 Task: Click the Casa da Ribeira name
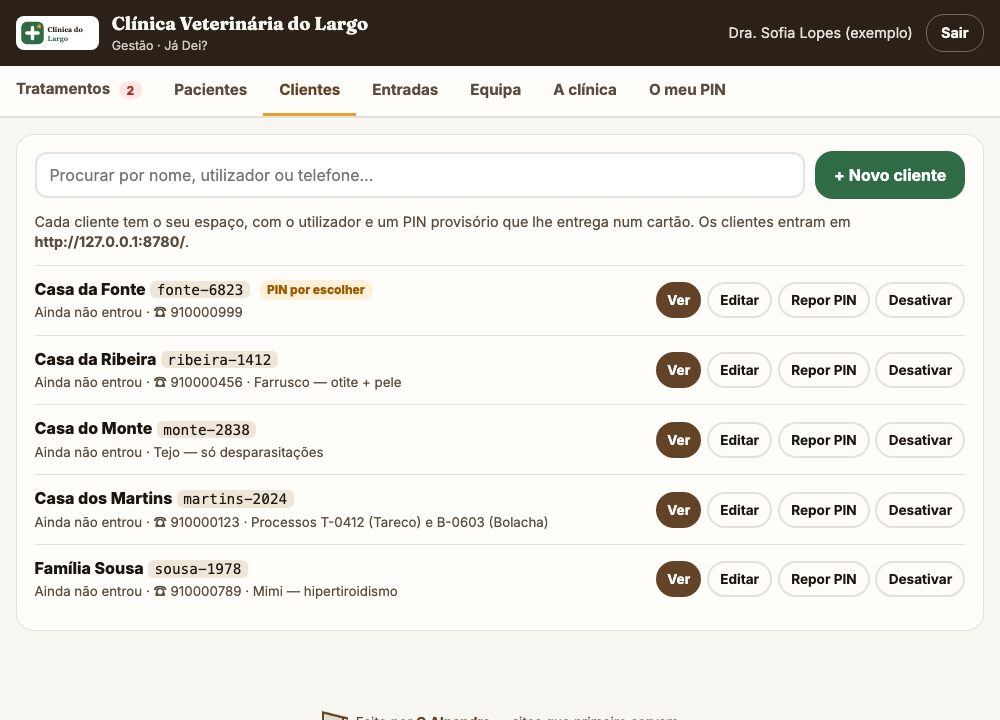[95, 360]
